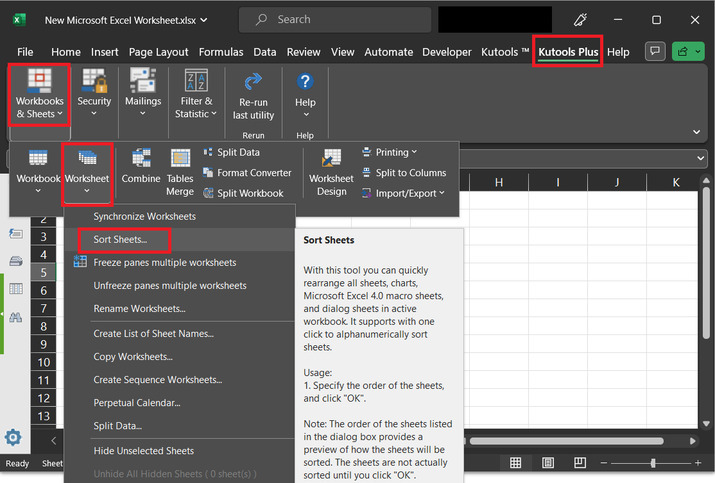Image resolution: width=715 pixels, height=483 pixels.
Task: Switch to Normal view in status bar
Action: 516,463
